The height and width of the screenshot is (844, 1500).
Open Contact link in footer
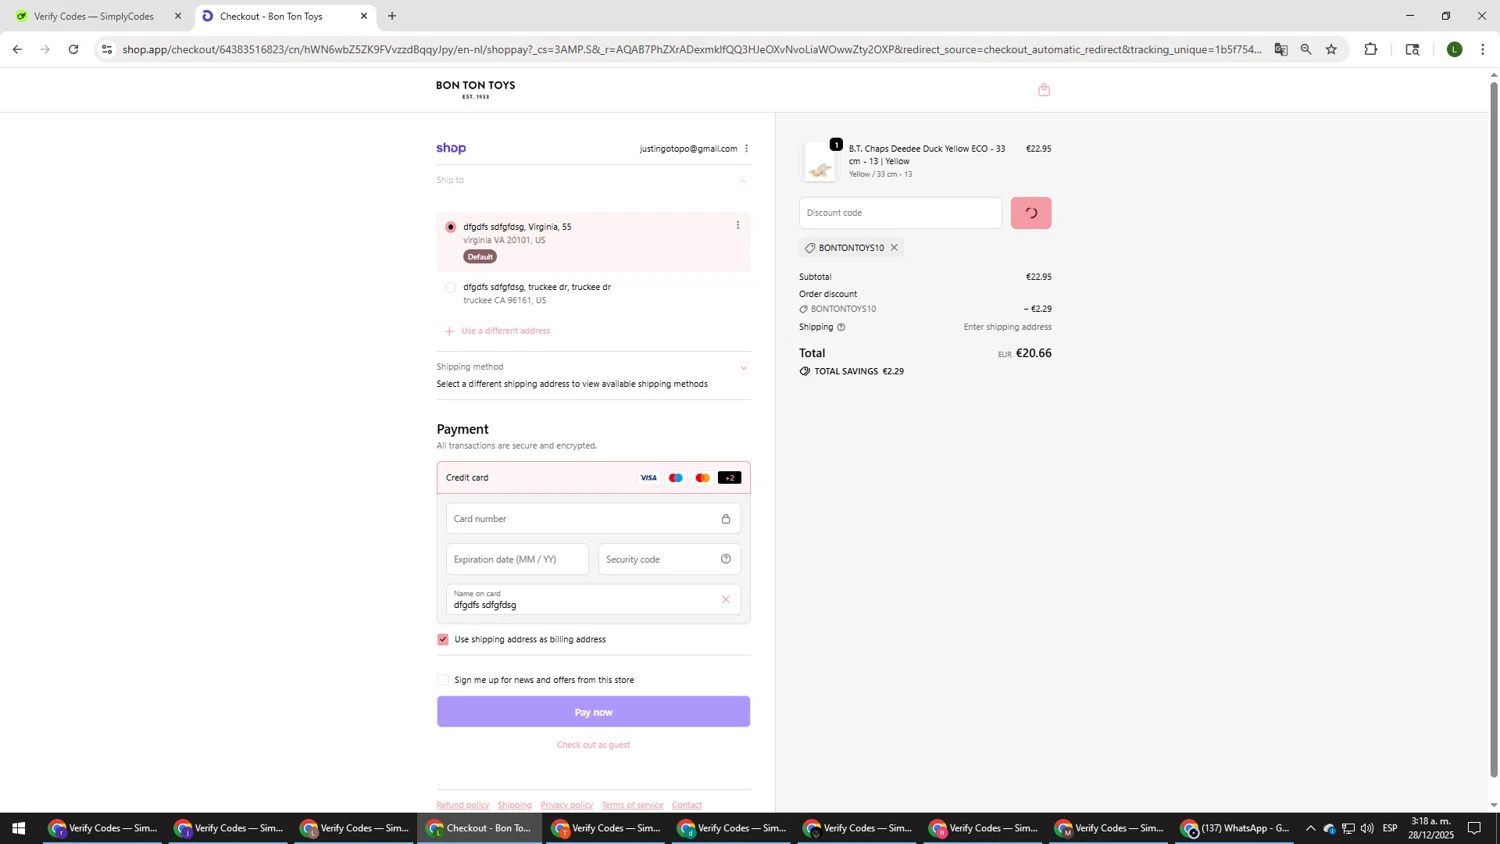[687, 805]
